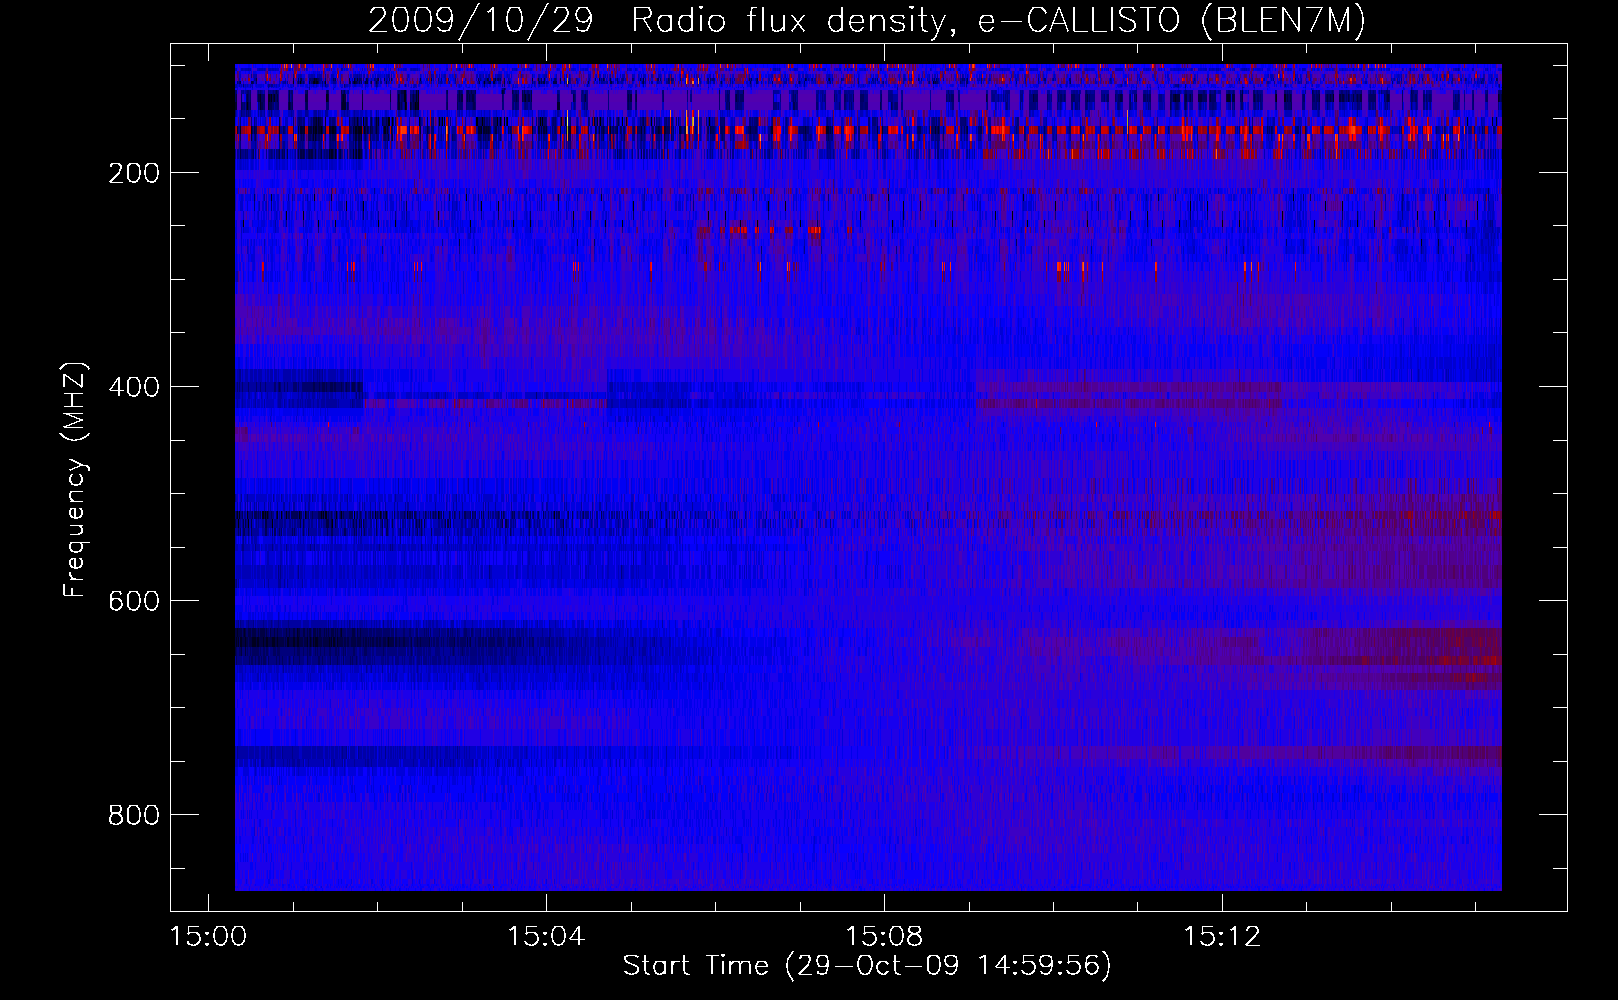Click the 15:12 time tick label
Viewport: 1618px width, 1000px height.
coord(1222,937)
